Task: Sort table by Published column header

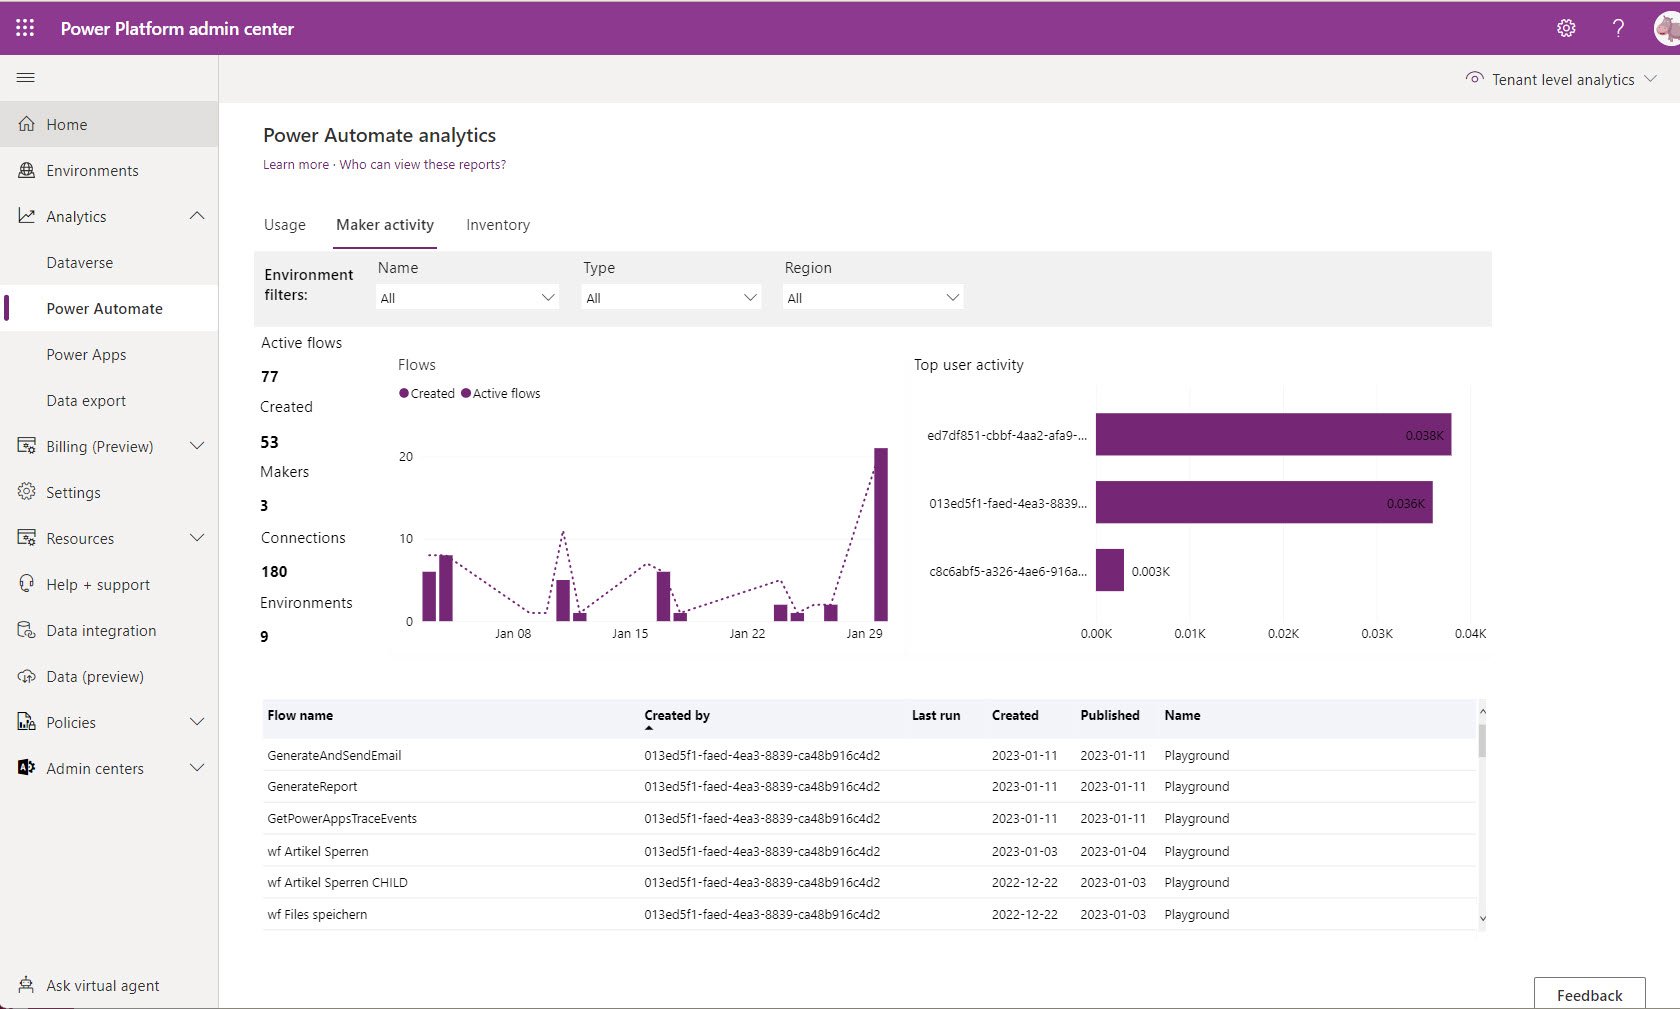Action: pyautogui.click(x=1110, y=715)
